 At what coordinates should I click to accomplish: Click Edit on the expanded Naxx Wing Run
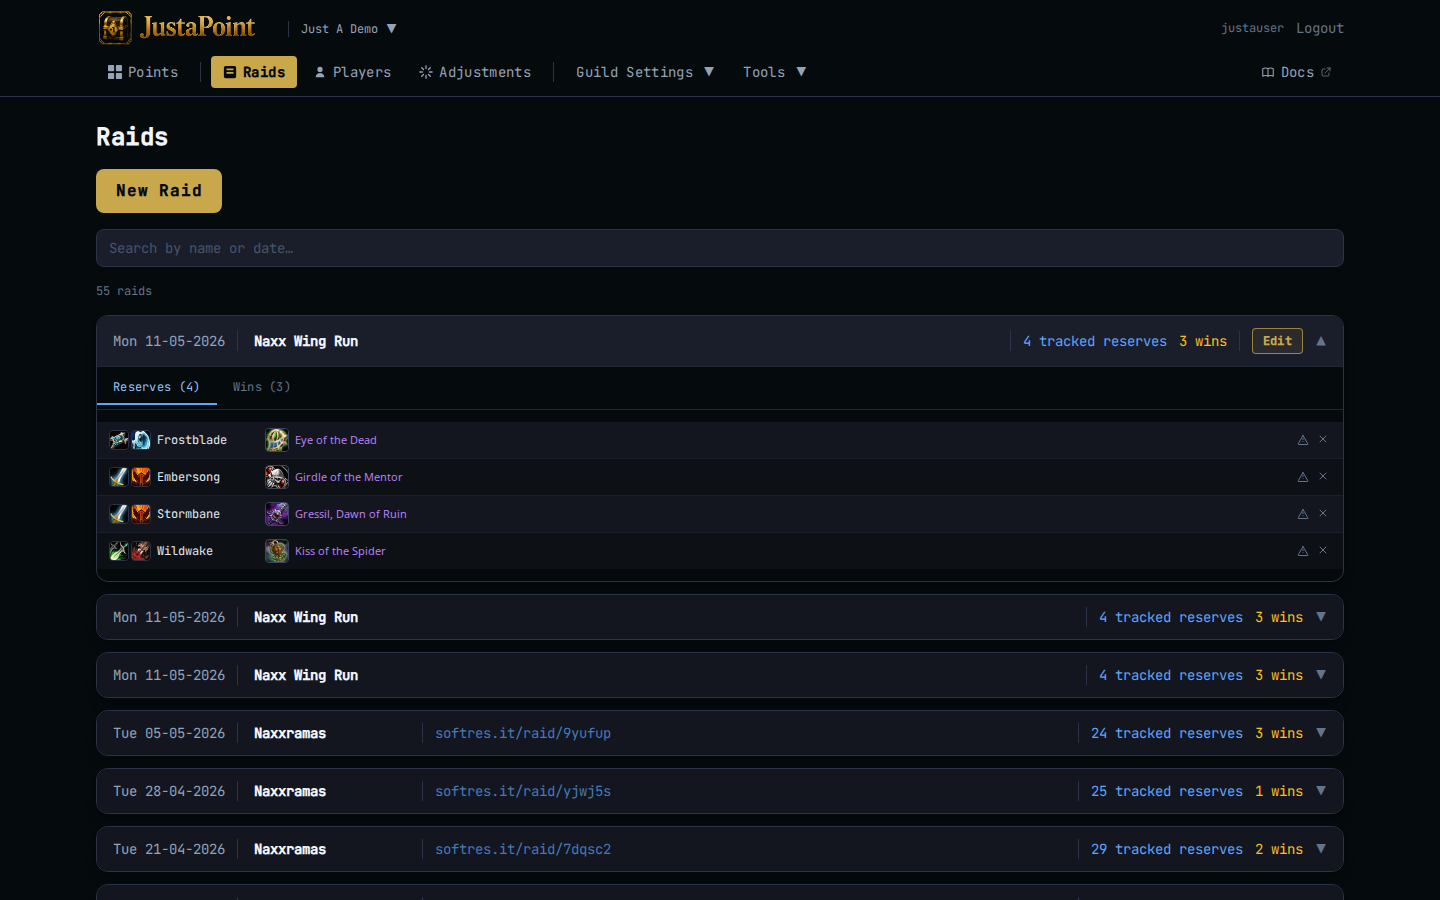(1277, 341)
